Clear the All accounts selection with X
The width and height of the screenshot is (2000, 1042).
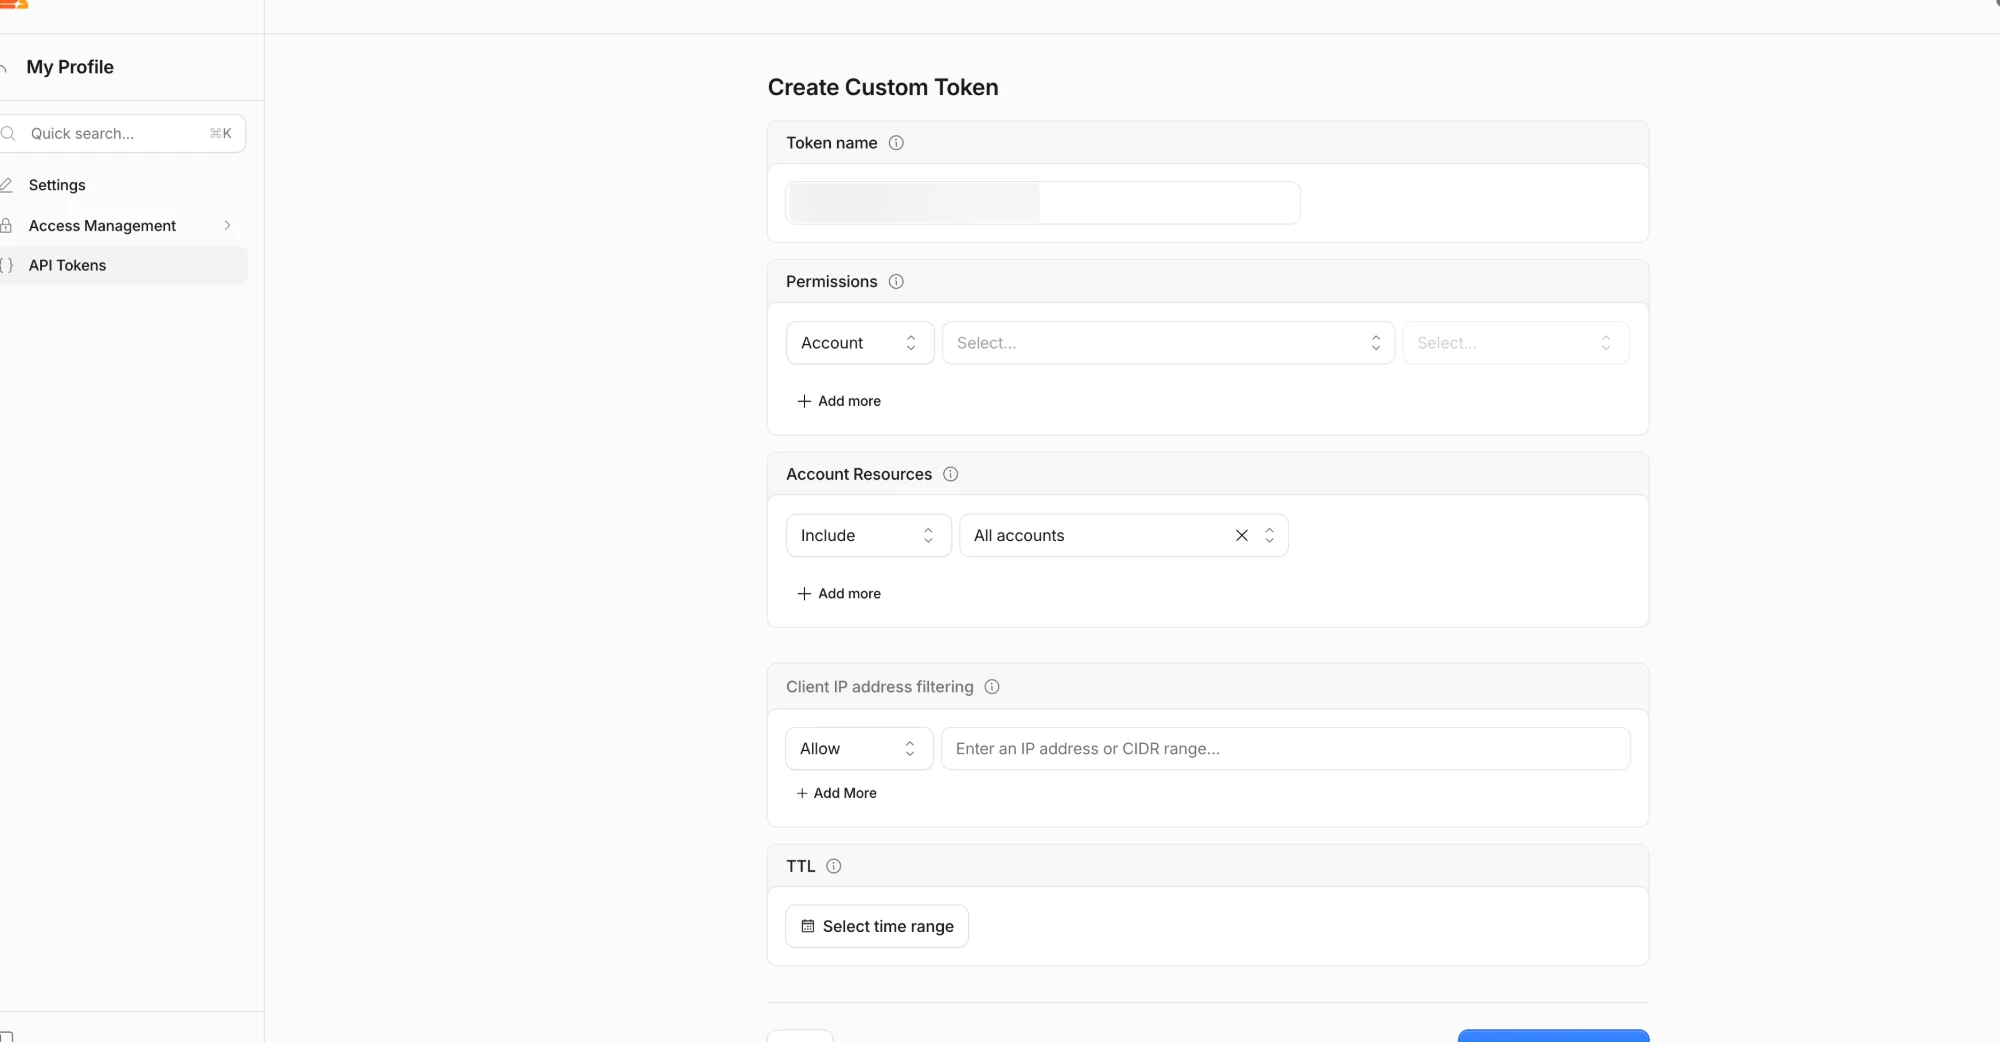[x=1242, y=536]
